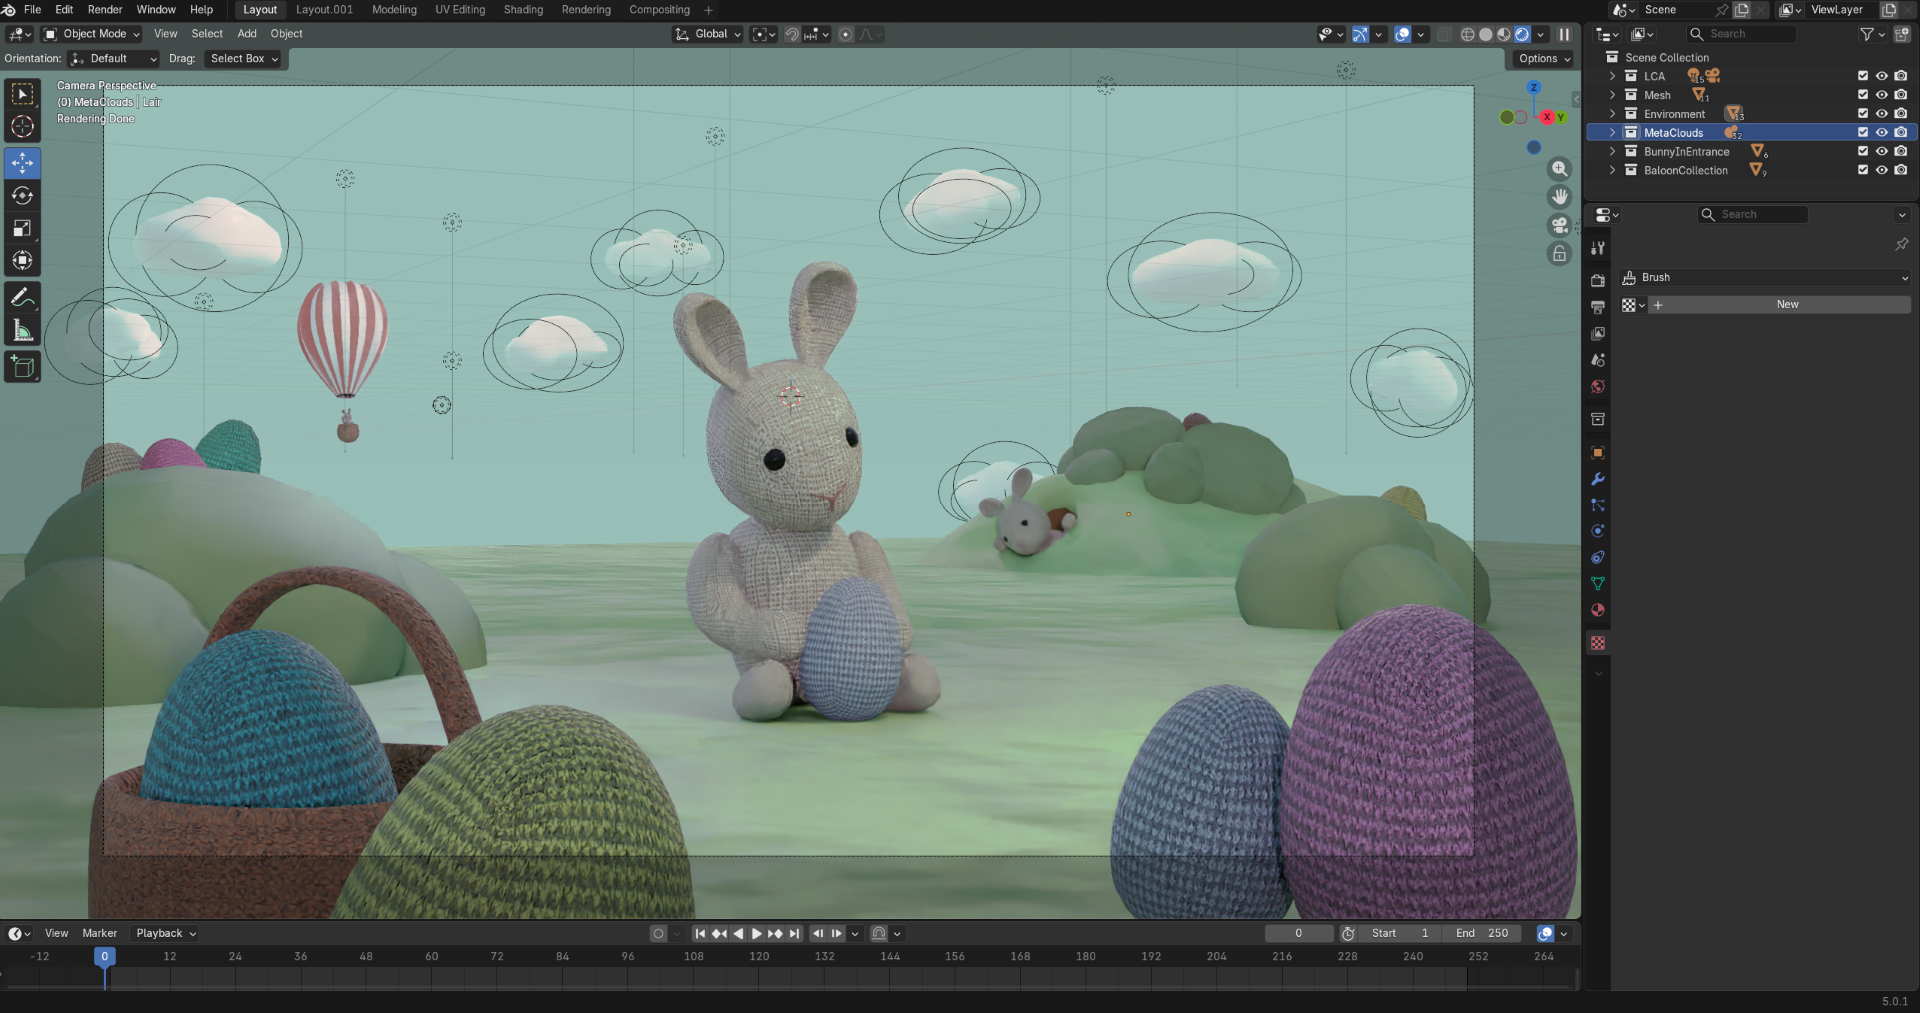Switch to the Shading workspace tab

523,10
